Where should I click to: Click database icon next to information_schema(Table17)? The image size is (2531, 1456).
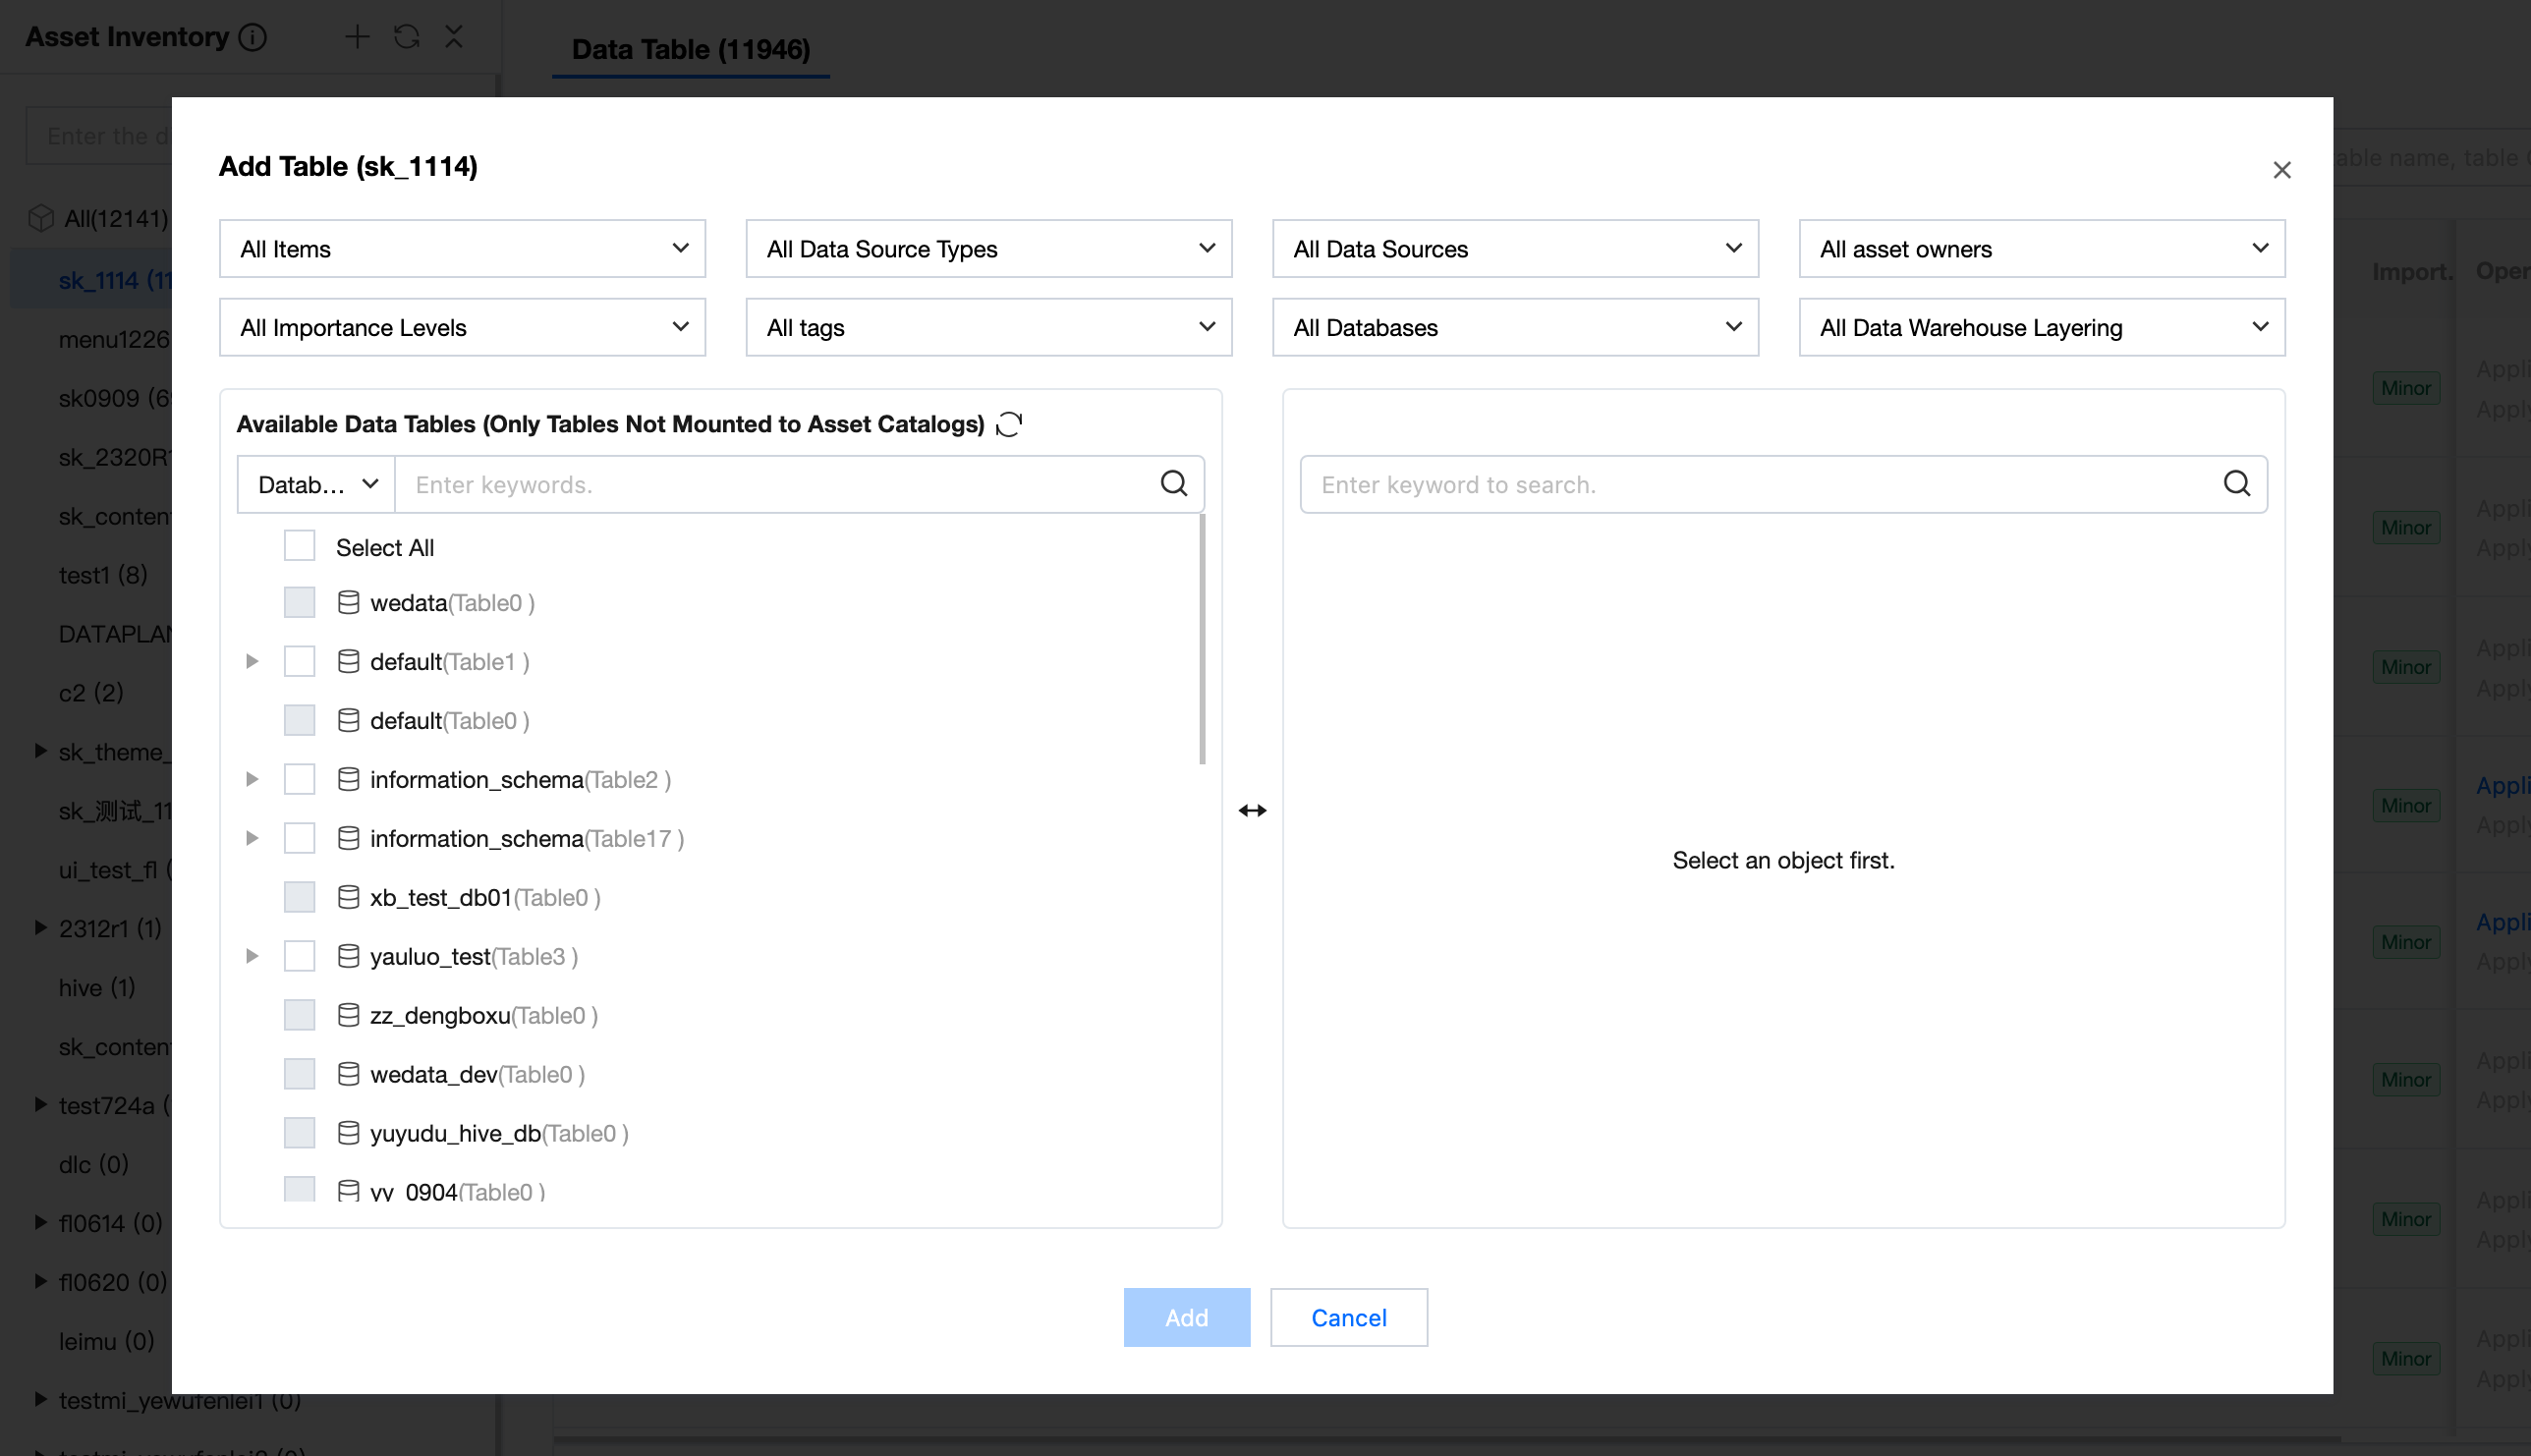click(348, 838)
